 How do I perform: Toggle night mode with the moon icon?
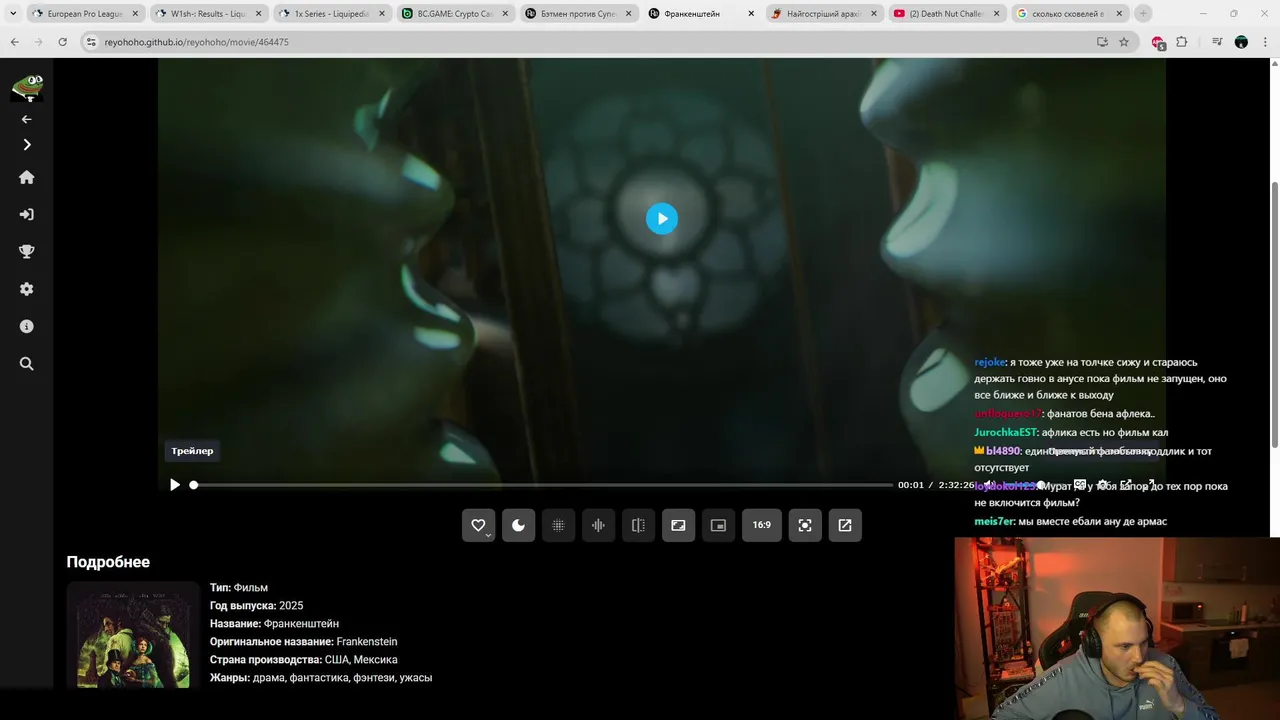(518, 525)
